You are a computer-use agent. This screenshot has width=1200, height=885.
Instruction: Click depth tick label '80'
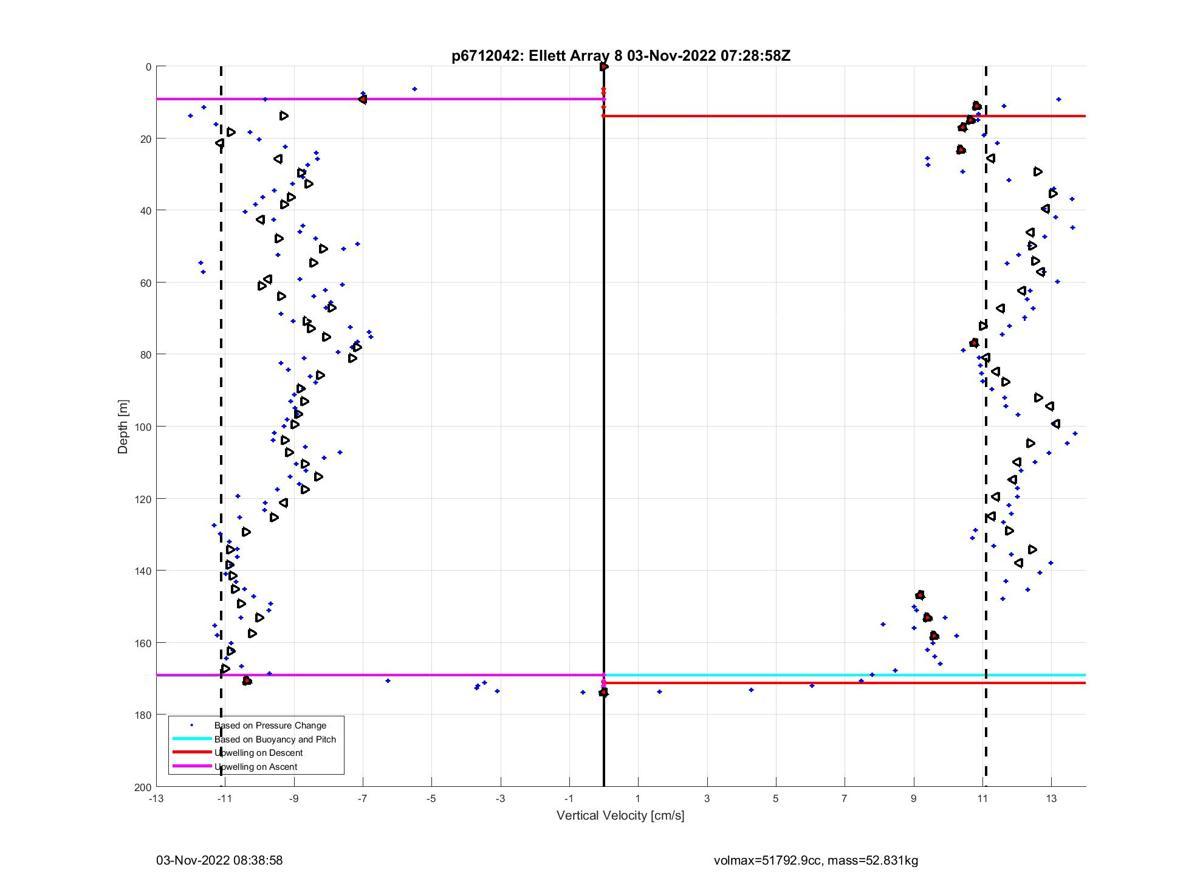tap(145, 355)
